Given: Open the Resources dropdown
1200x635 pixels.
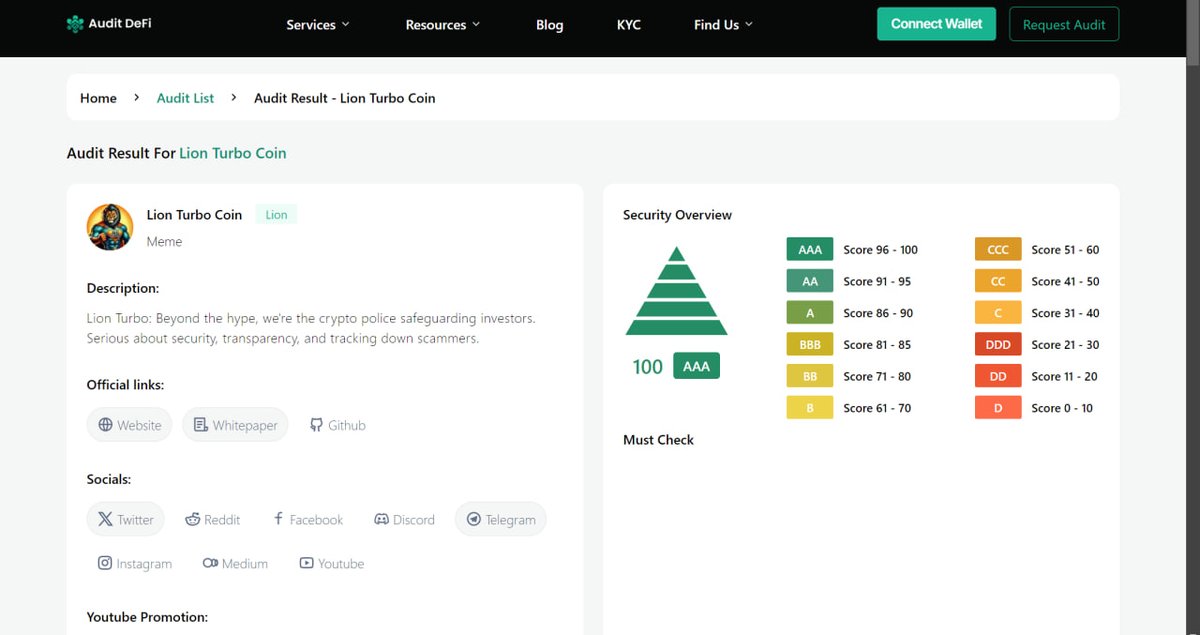Looking at the screenshot, I should (x=442, y=24).
